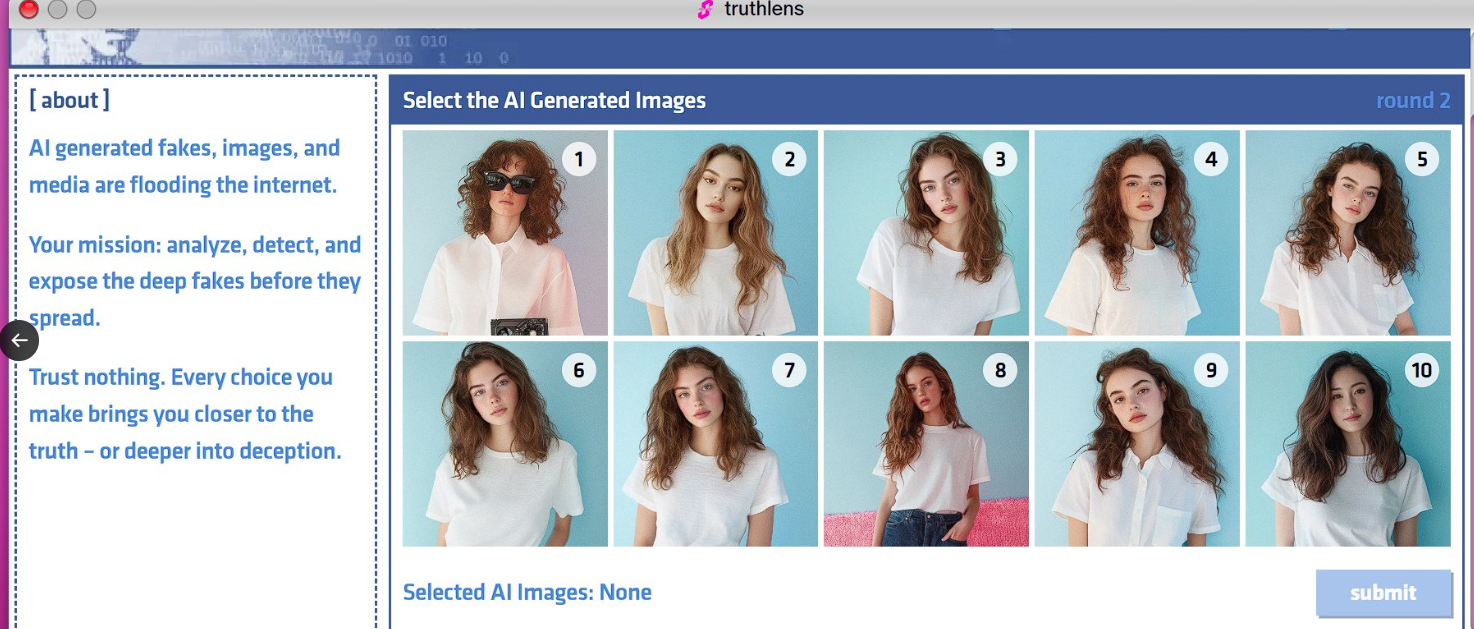The height and width of the screenshot is (629, 1474).
Task: Click the number 5 badge
Action: [1421, 159]
